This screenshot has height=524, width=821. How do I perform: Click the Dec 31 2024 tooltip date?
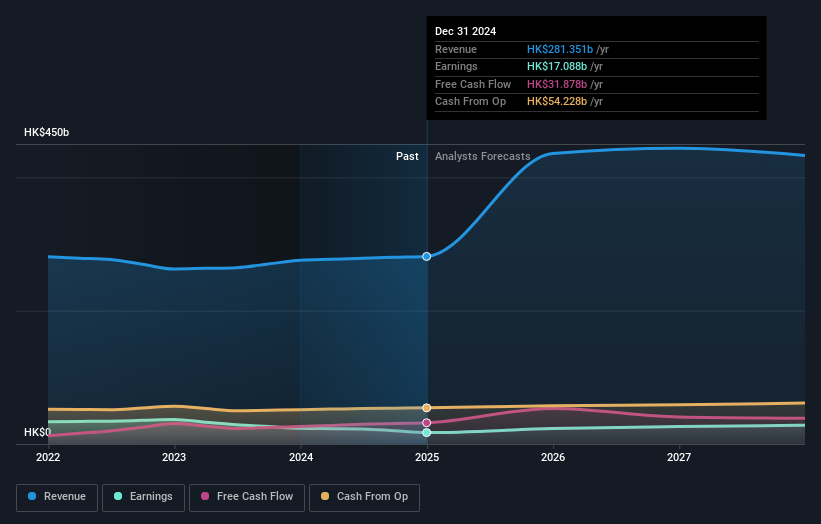click(x=465, y=31)
